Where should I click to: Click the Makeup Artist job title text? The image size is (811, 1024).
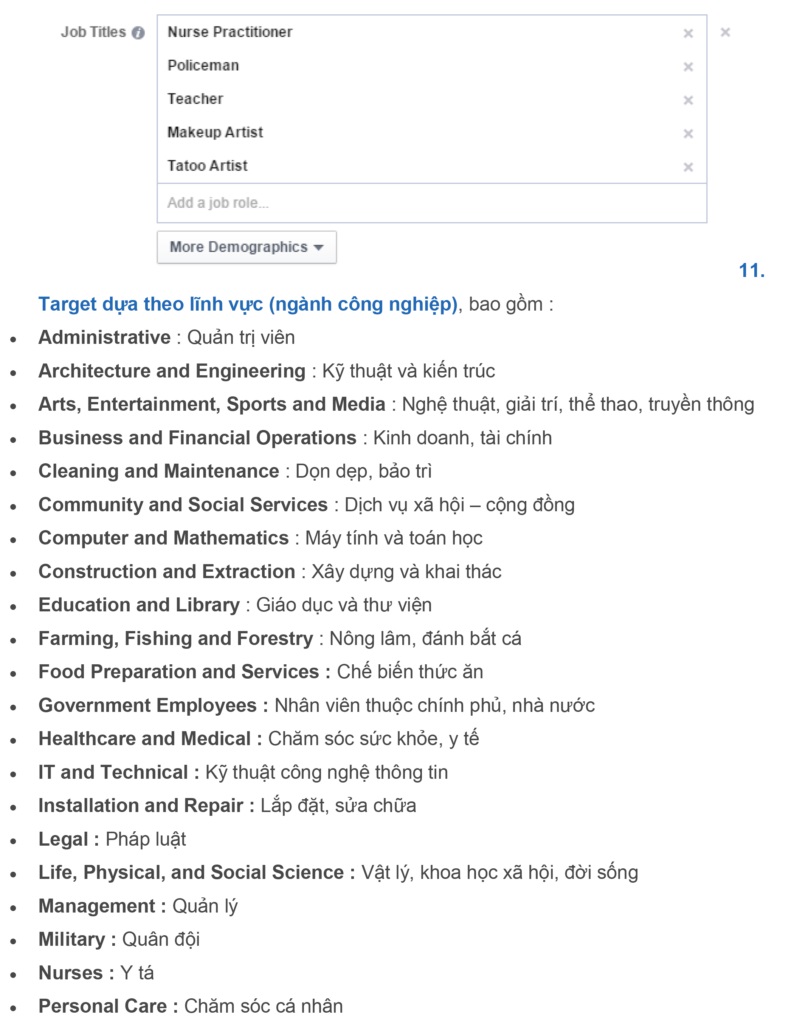(x=215, y=132)
